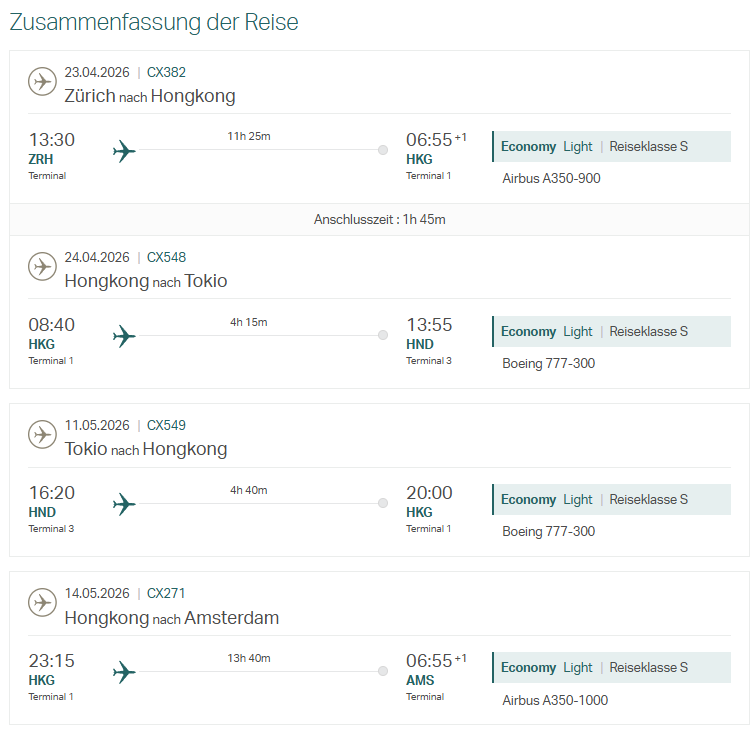
Task: Click the Anschlusszeit 1h 45m bar
Action: point(379,219)
